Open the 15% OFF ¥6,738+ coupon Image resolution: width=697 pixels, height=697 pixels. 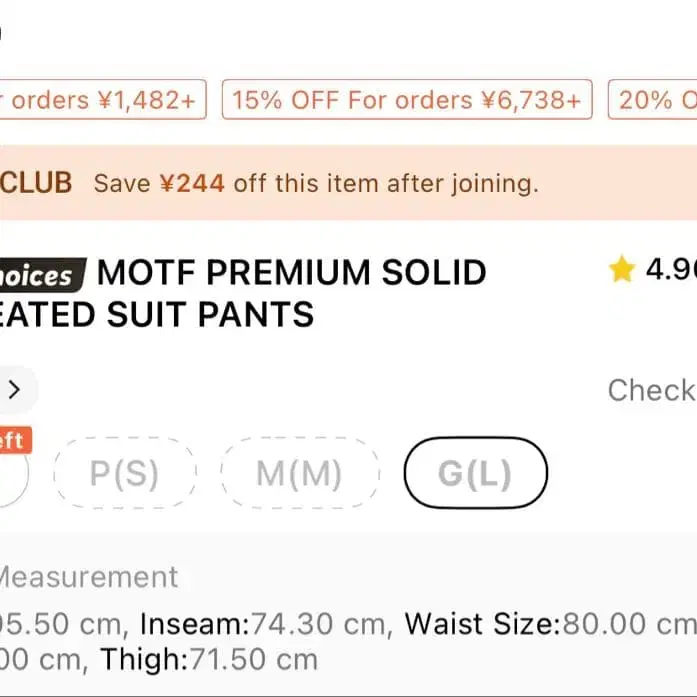pos(406,100)
